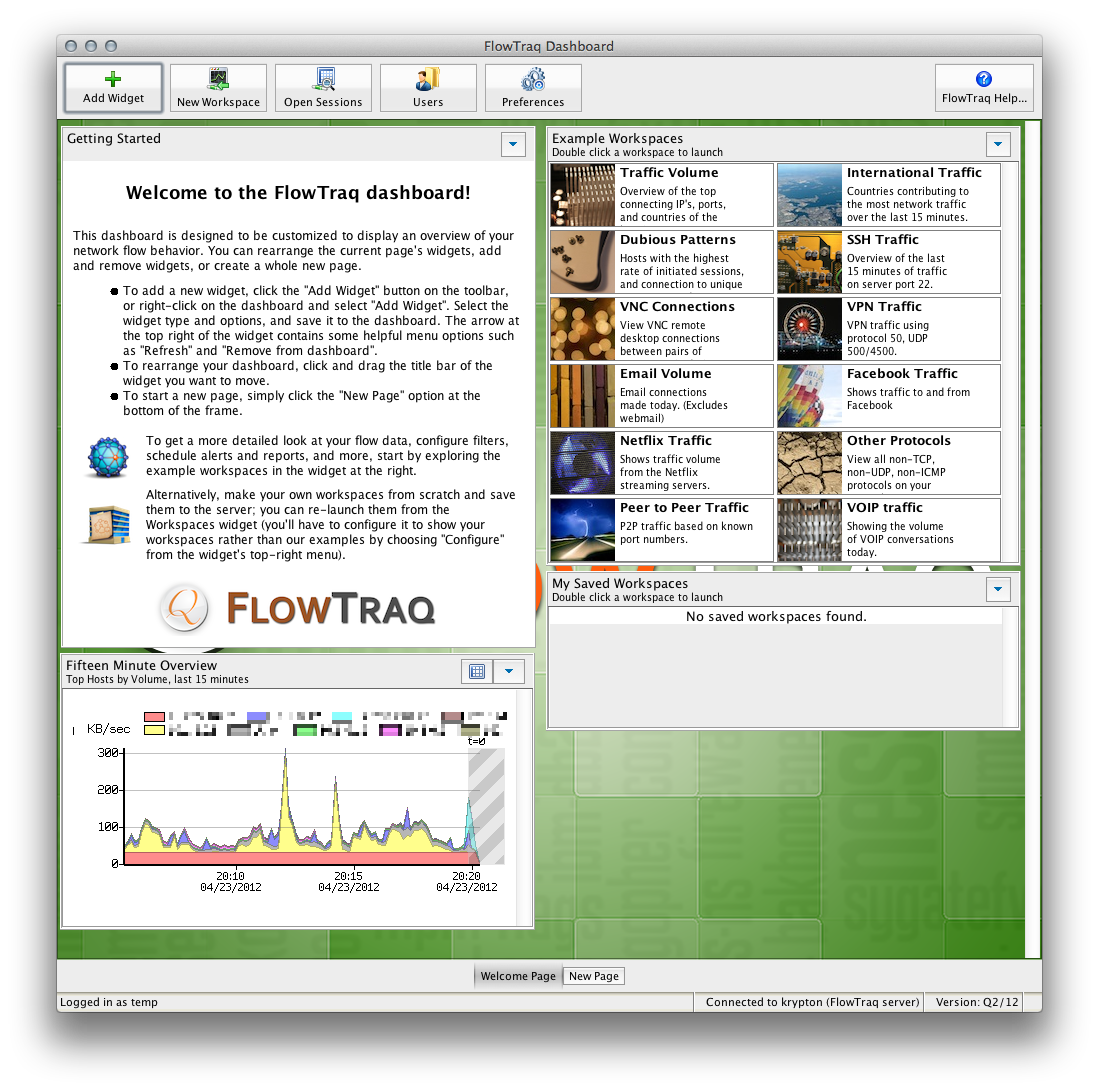
Task: Open the Getting Started widget menu arrow
Action: (513, 144)
